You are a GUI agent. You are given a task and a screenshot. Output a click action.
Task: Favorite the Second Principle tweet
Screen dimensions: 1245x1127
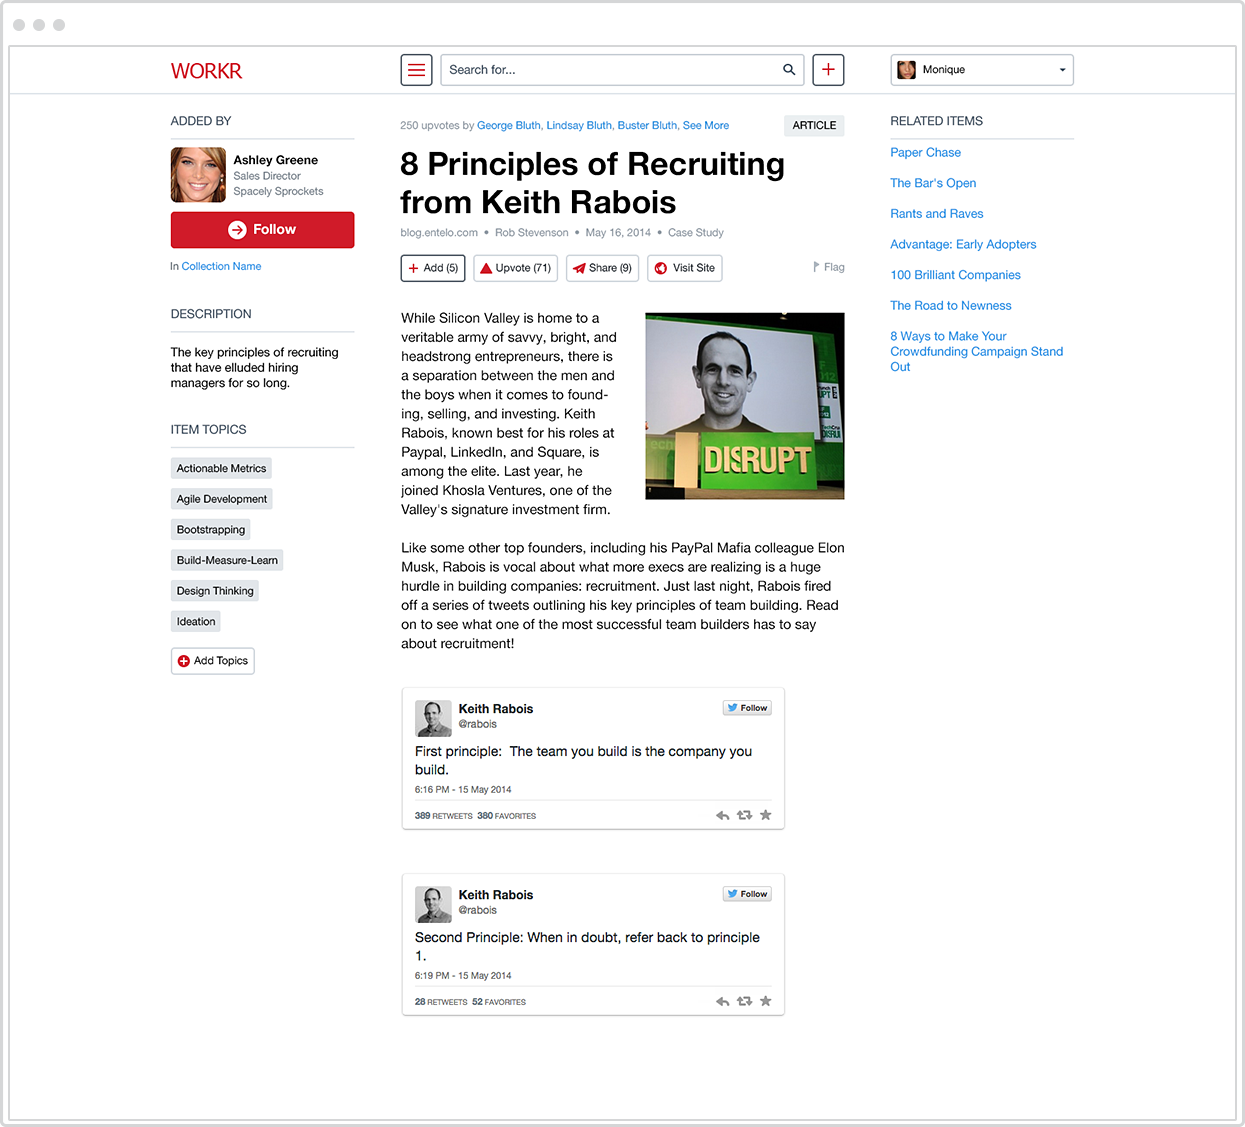coord(766,1002)
